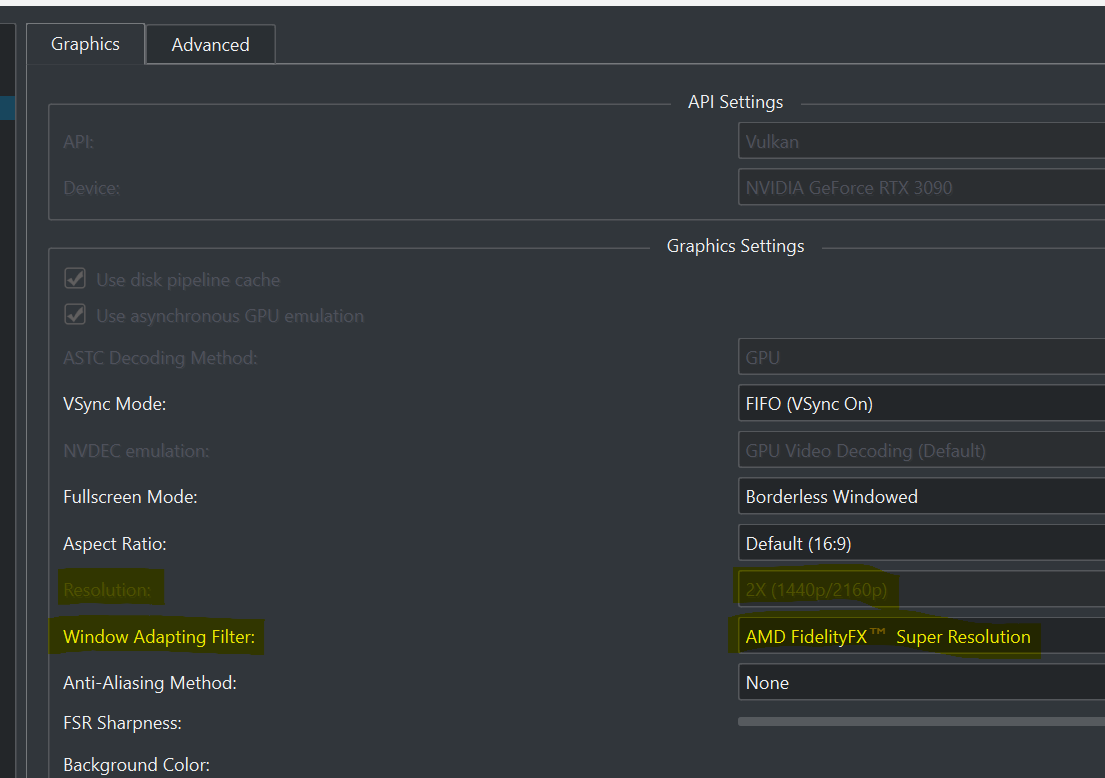Viewport: 1105px width, 778px height.
Task: Select the Window Adapting Filter dropdown
Action: pyautogui.click(x=920, y=637)
